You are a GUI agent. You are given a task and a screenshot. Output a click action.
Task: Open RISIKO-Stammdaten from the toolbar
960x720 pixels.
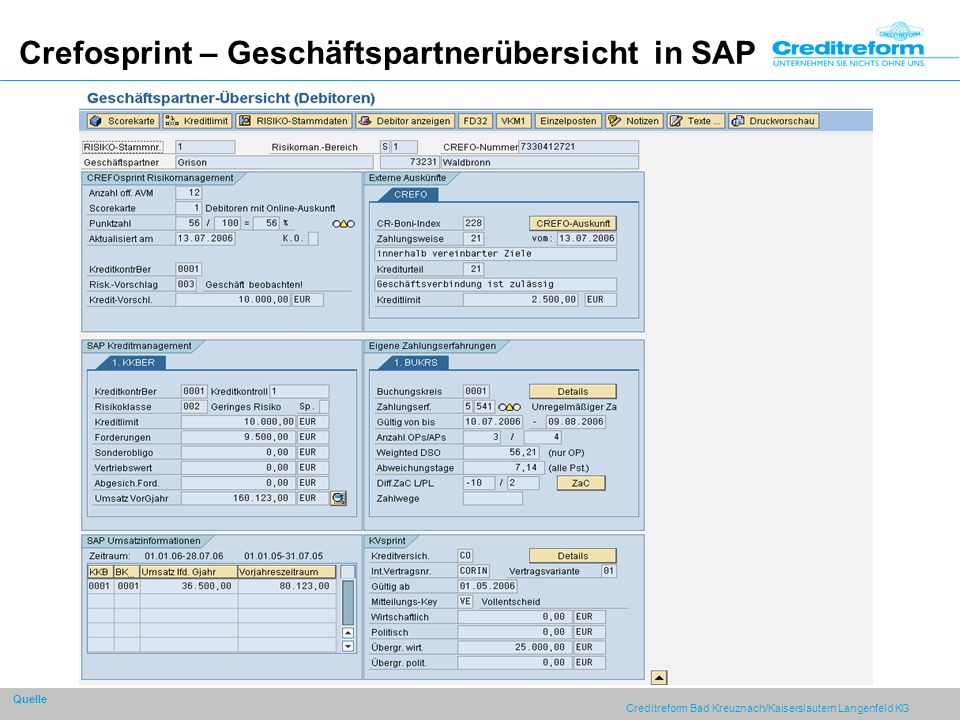pyautogui.click(x=294, y=121)
